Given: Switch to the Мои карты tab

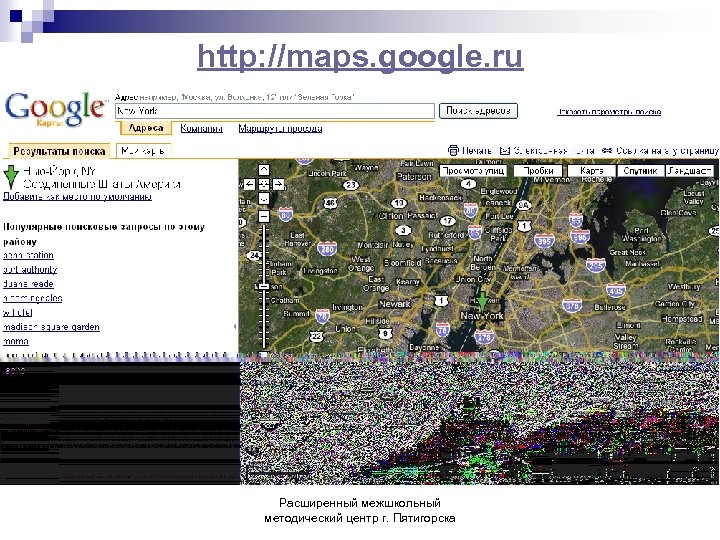Looking at the screenshot, I should pos(143,151).
